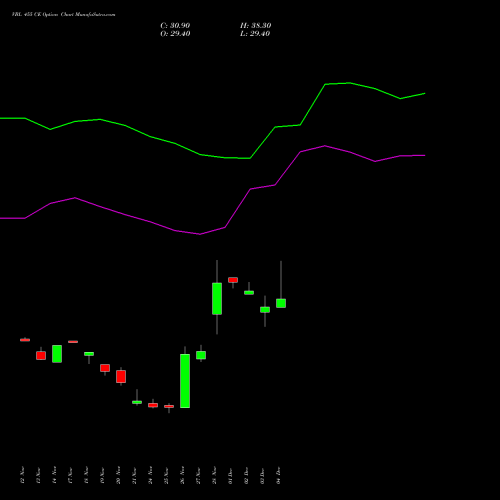This screenshot has width=500, height=500.
Task: Click the green candle for 14 Nov
Action: click(57, 354)
